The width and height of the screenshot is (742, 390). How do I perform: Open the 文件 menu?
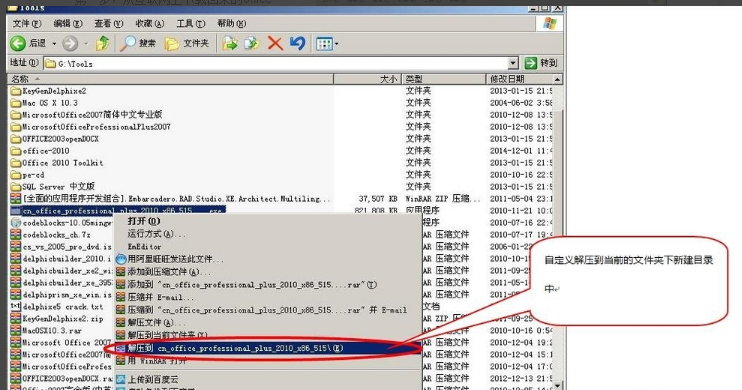tap(26, 23)
